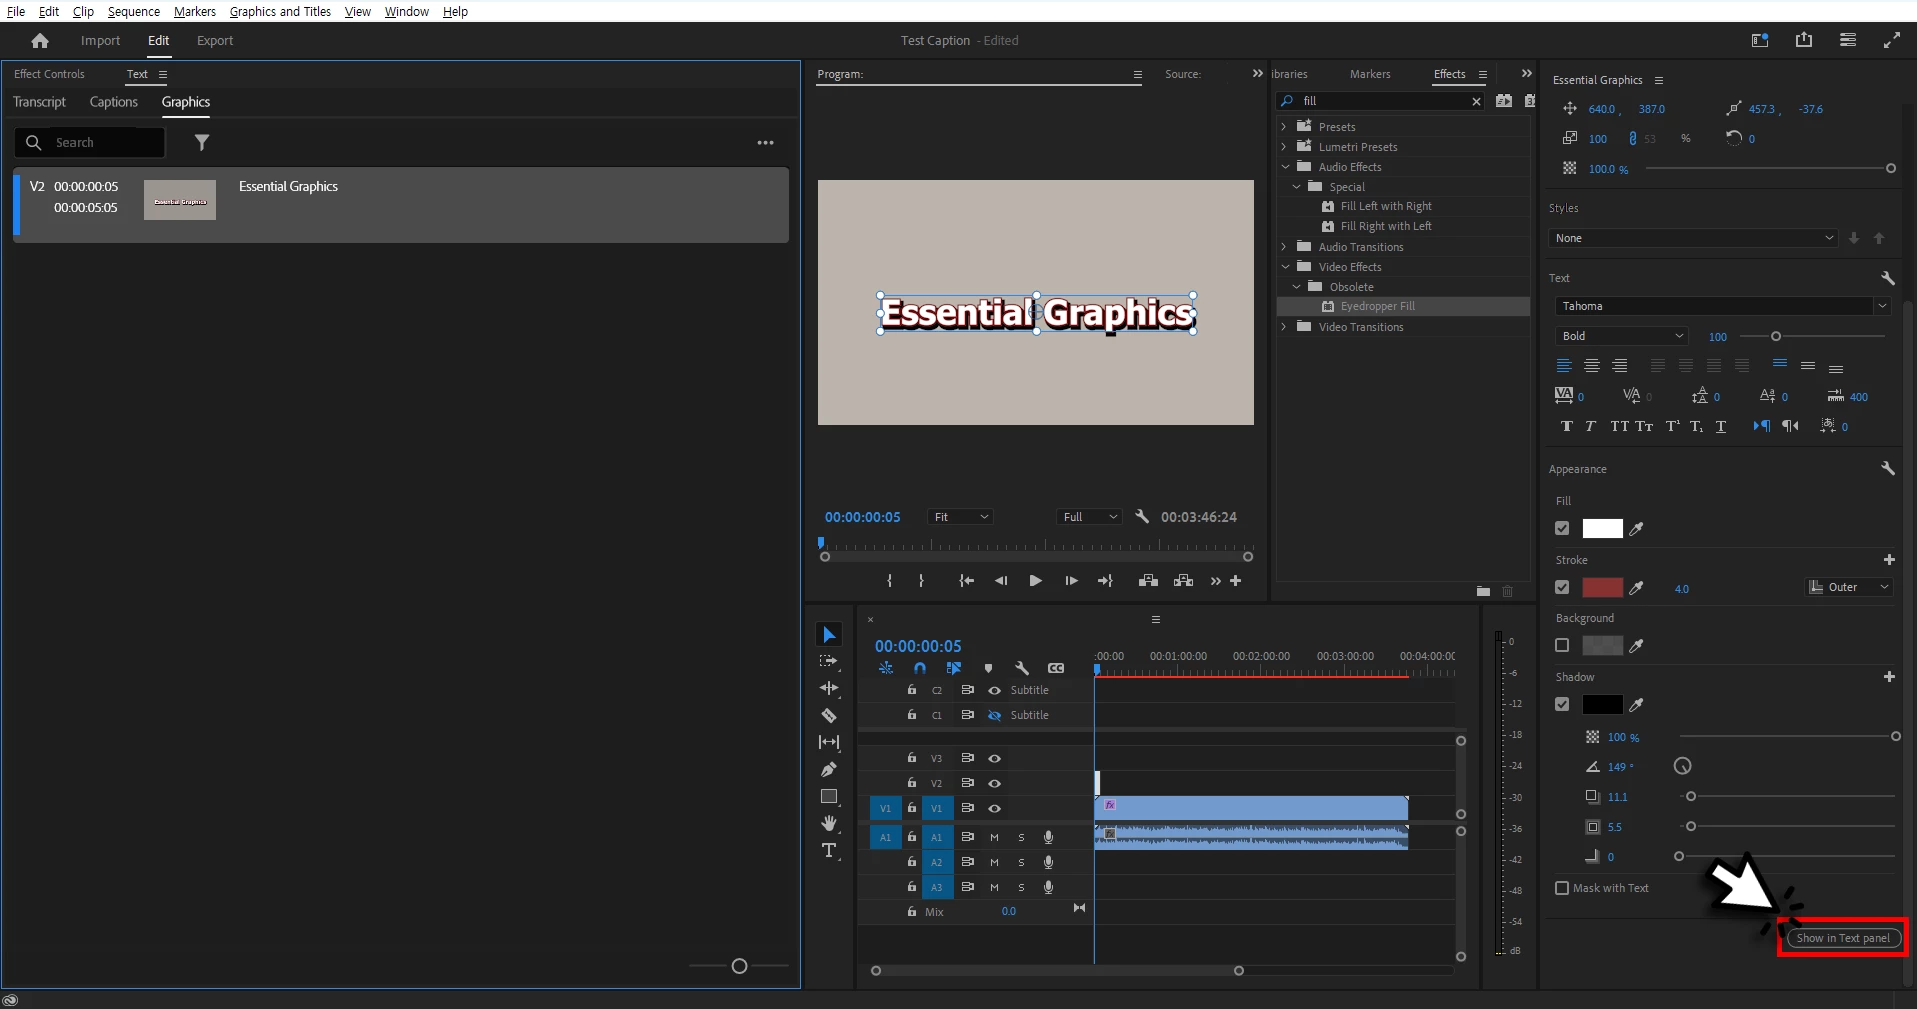Enable the Background checkbox
1917x1009 pixels.
[1562, 645]
